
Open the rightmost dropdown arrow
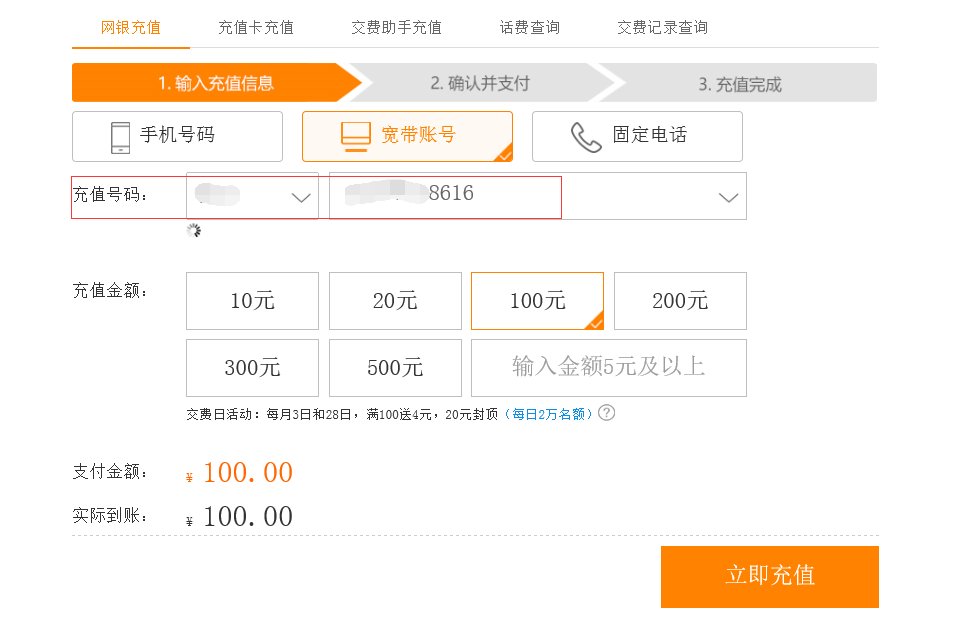pos(727,197)
